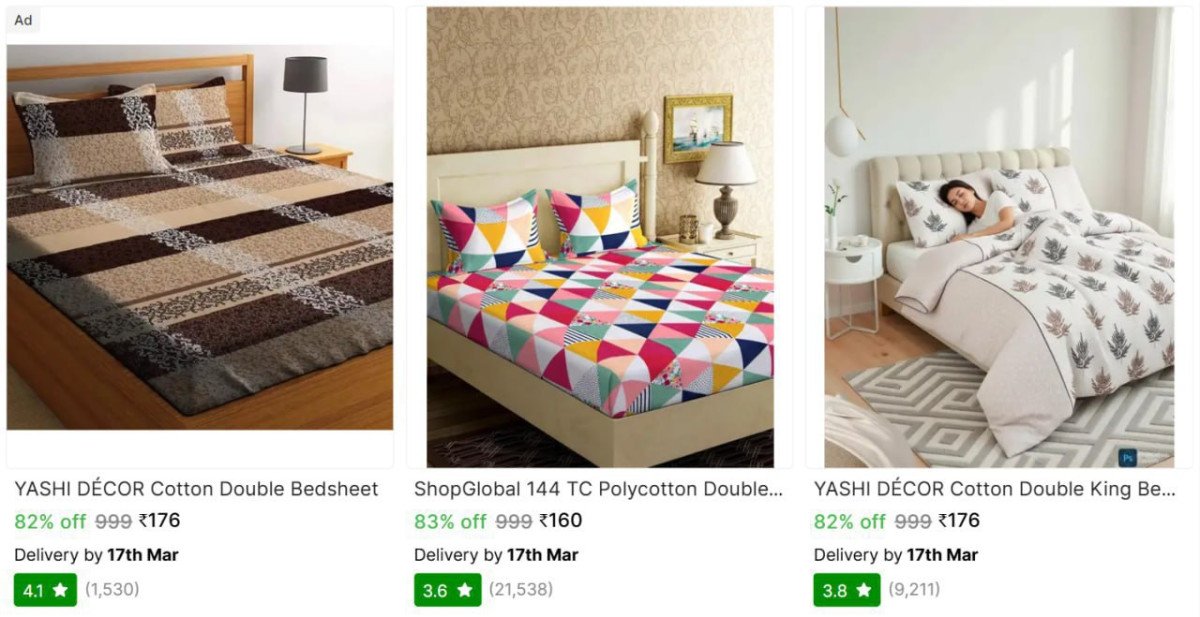Open YASHI DÉCOR Cotton Double King listing
1200x617 pixels.
[995, 489]
